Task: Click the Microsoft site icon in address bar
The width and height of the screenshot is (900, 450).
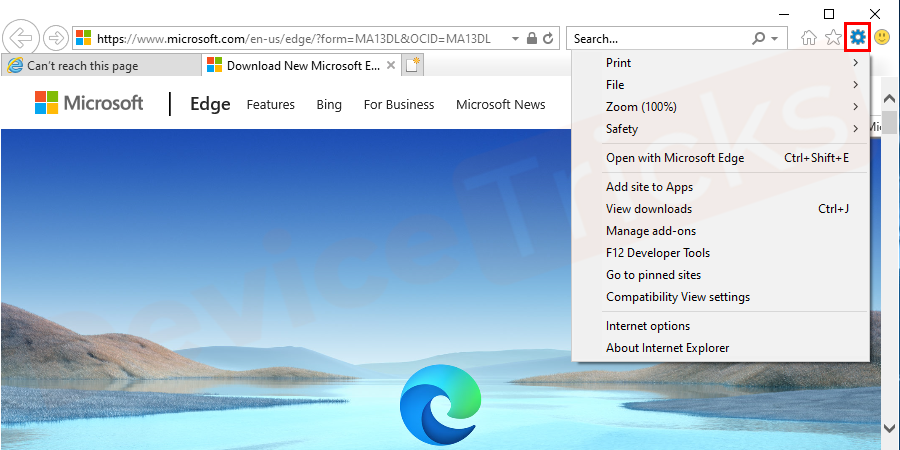Action: 84,38
